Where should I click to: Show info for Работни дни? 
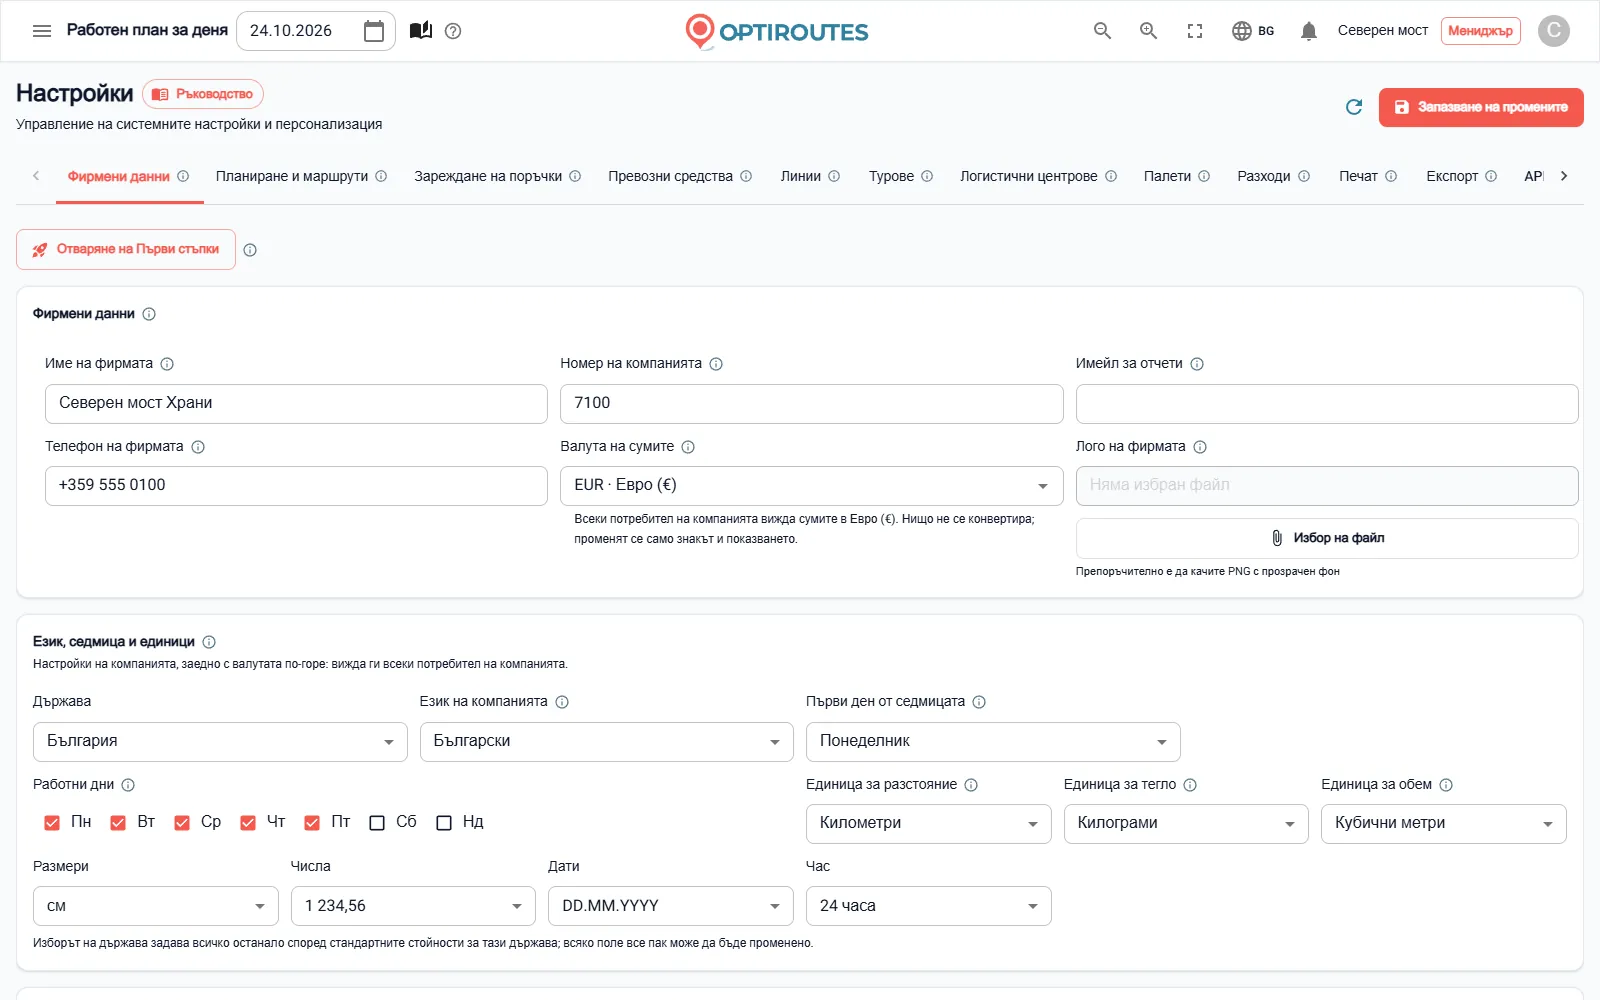(128, 785)
